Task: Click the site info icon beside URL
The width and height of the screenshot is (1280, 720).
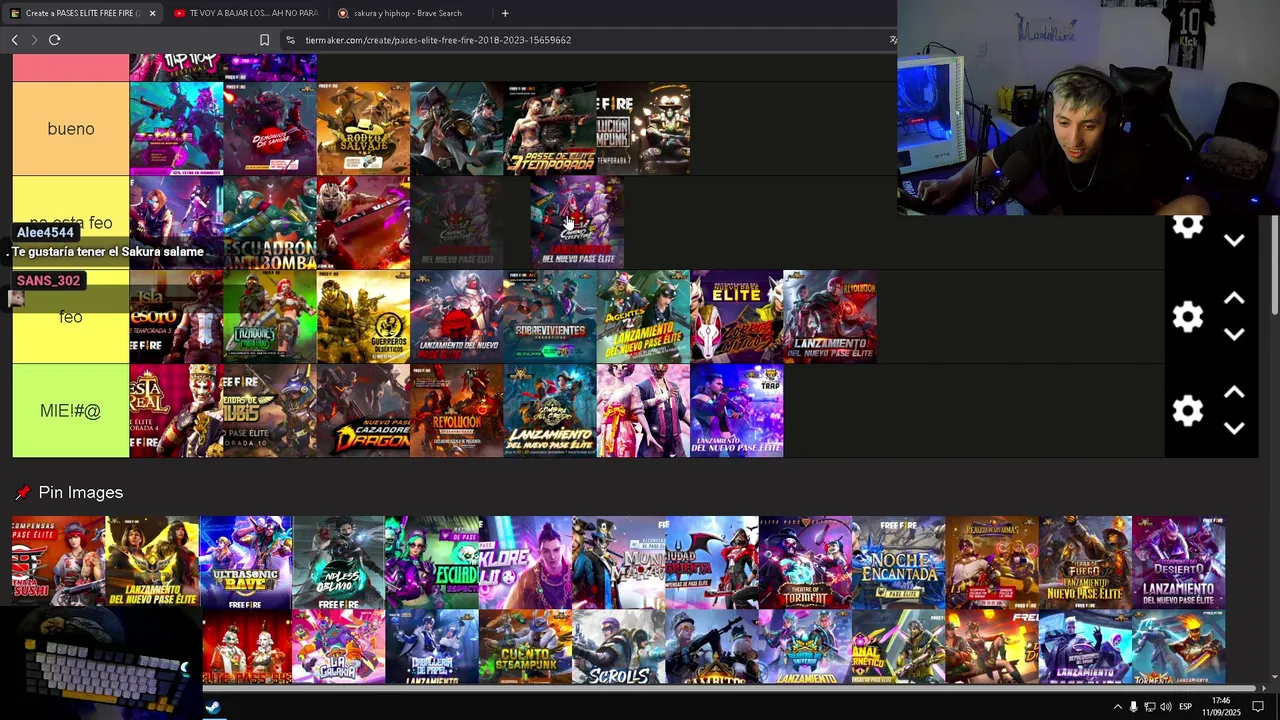Action: tap(290, 40)
